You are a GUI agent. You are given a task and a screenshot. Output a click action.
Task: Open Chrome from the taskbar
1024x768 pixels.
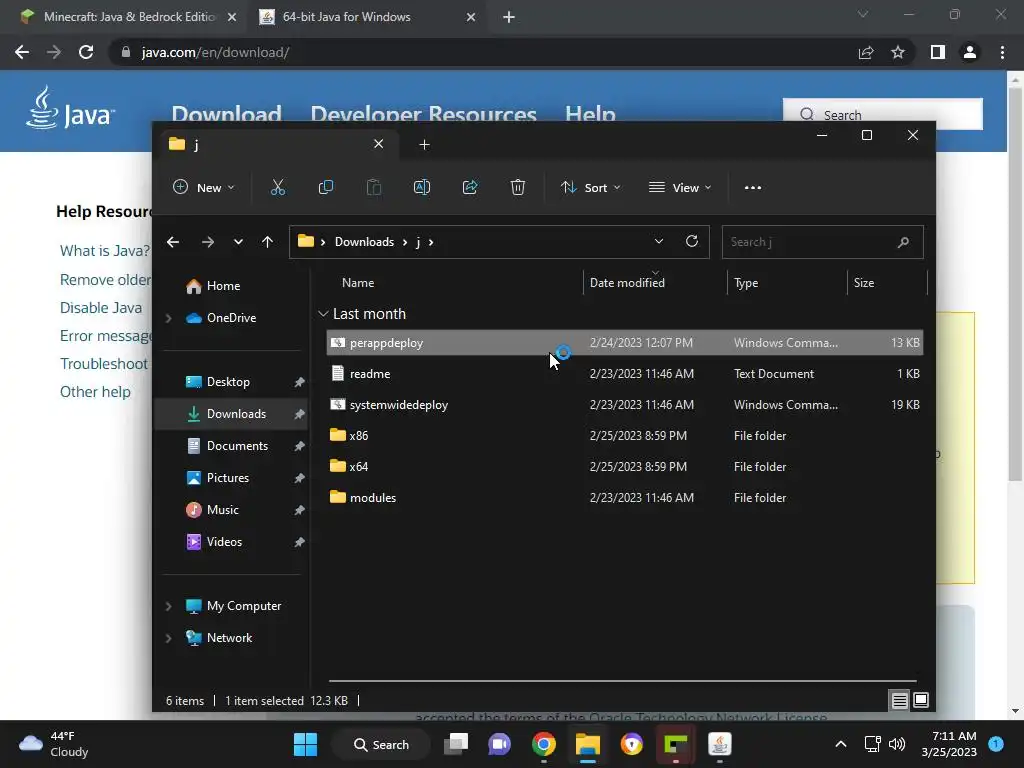543,744
